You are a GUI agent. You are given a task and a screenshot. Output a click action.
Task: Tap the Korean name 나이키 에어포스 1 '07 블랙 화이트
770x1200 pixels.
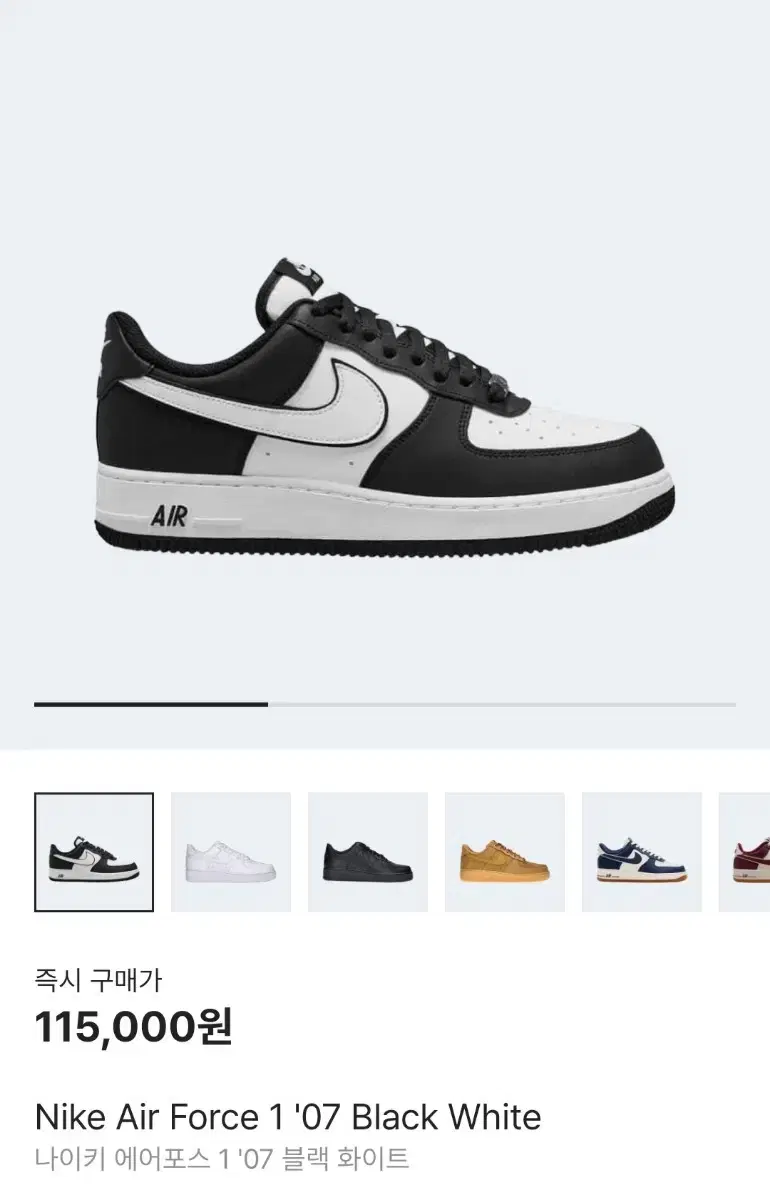click(222, 1159)
